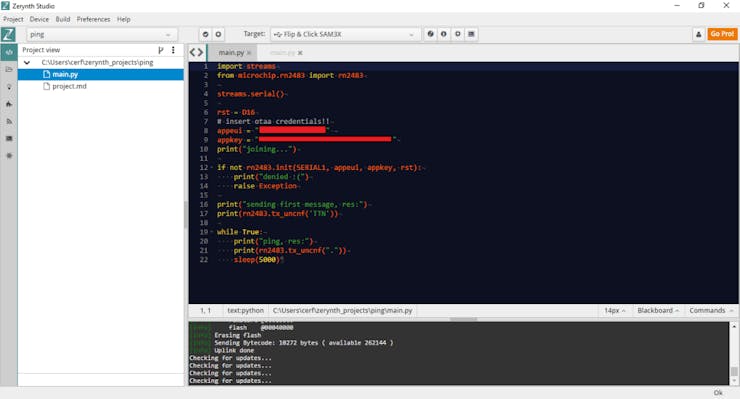Select project.md in the project tree
Viewport: 740px width, 399px height.
69,86
